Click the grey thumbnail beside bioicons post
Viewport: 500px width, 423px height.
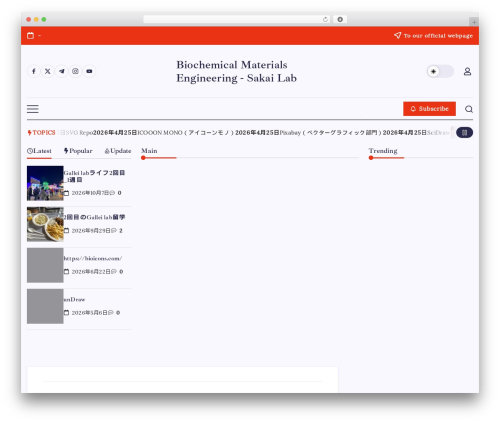click(x=45, y=265)
